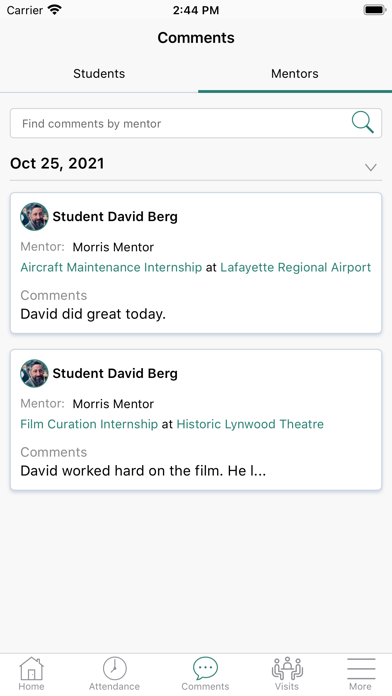Tap the Oct 25, 2021 date header

pyautogui.click(x=57, y=163)
